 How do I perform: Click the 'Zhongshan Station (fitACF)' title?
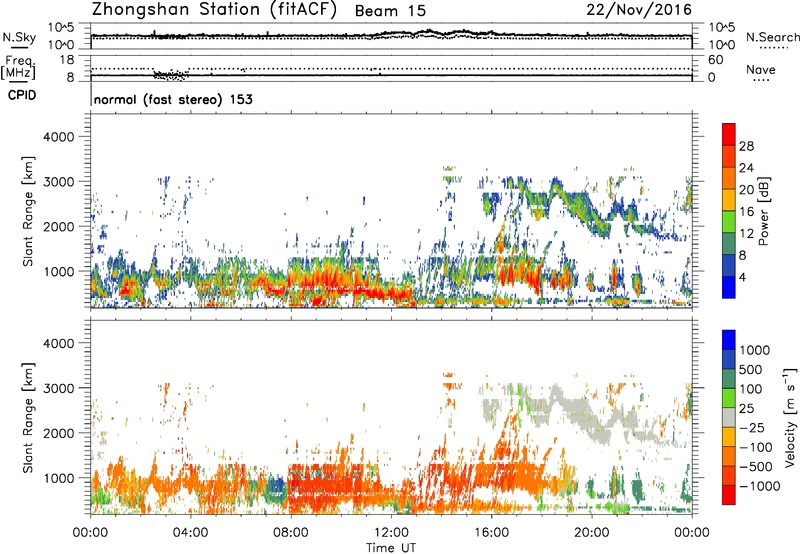pos(214,10)
